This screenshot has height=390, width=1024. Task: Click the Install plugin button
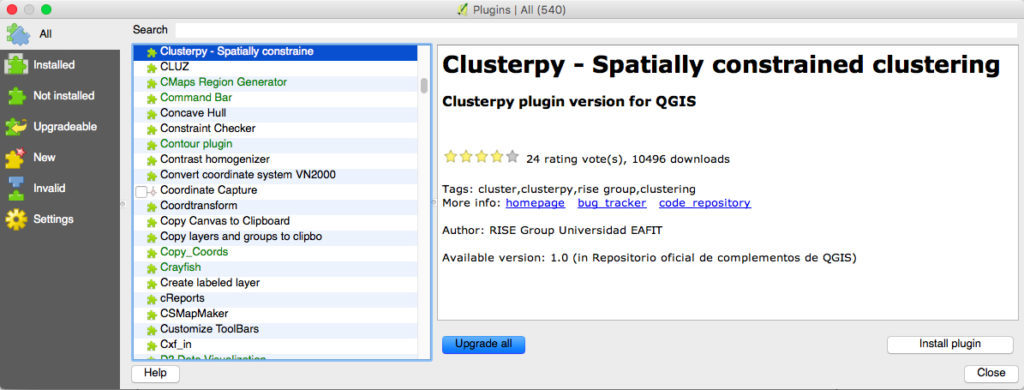[950, 344]
